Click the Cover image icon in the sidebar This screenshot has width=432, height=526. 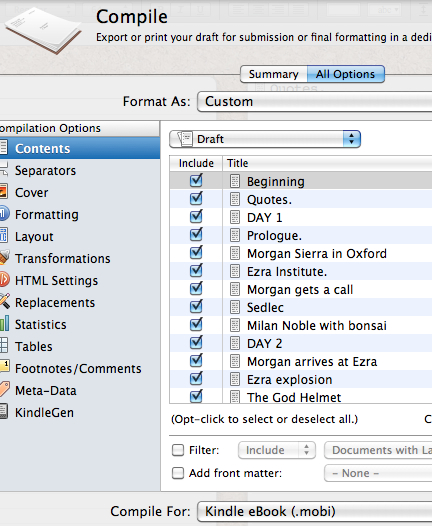click(x=4, y=192)
